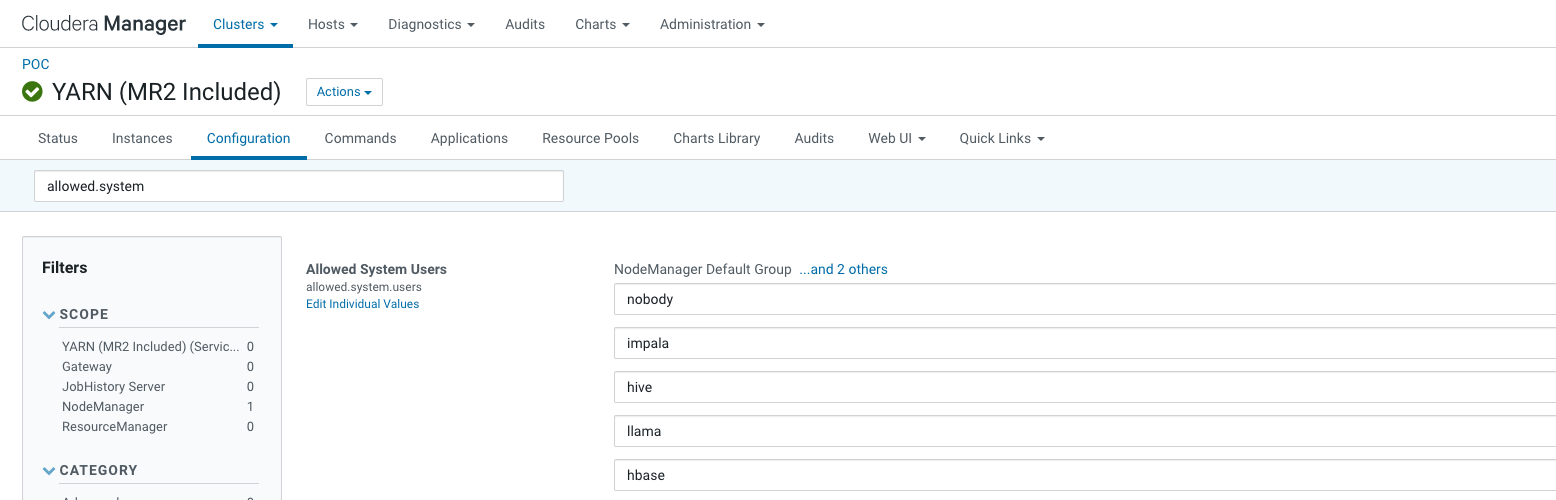This screenshot has height=500, width=1556.
Task: Click the 'hbase' user input field
Action: tap(1085, 475)
